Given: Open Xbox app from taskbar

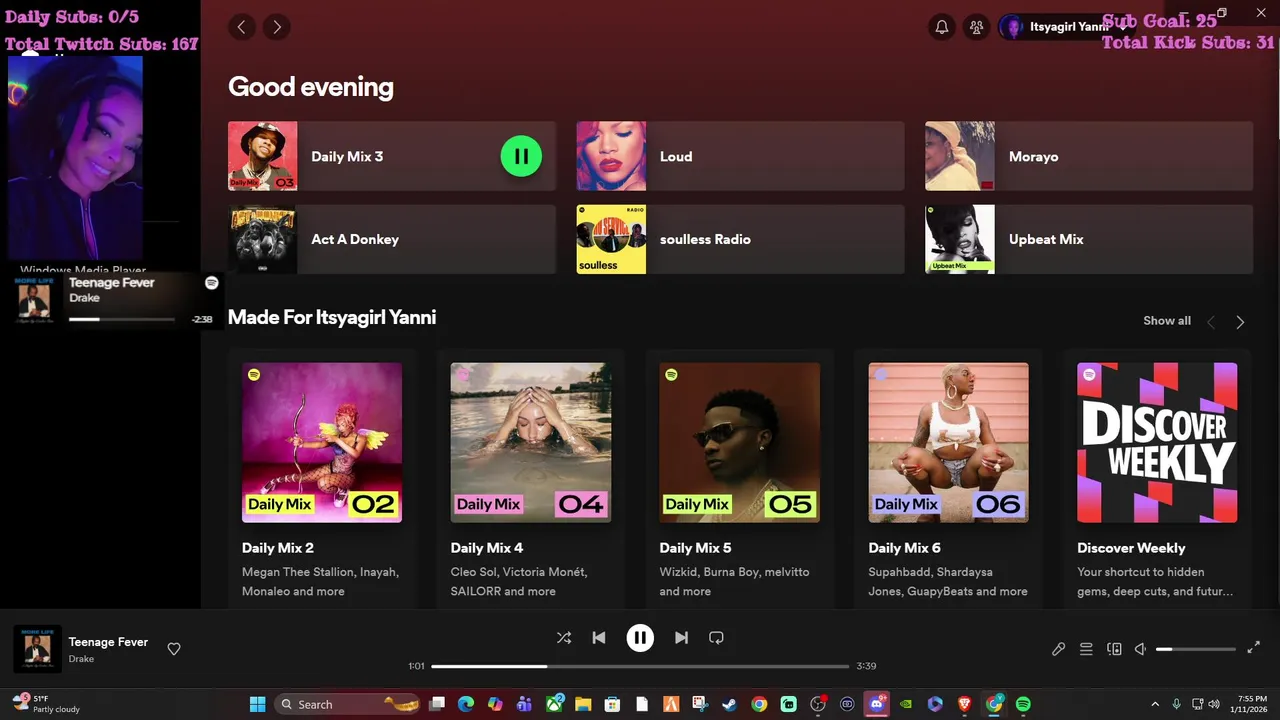Looking at the screenshot, I should (554, 704).
